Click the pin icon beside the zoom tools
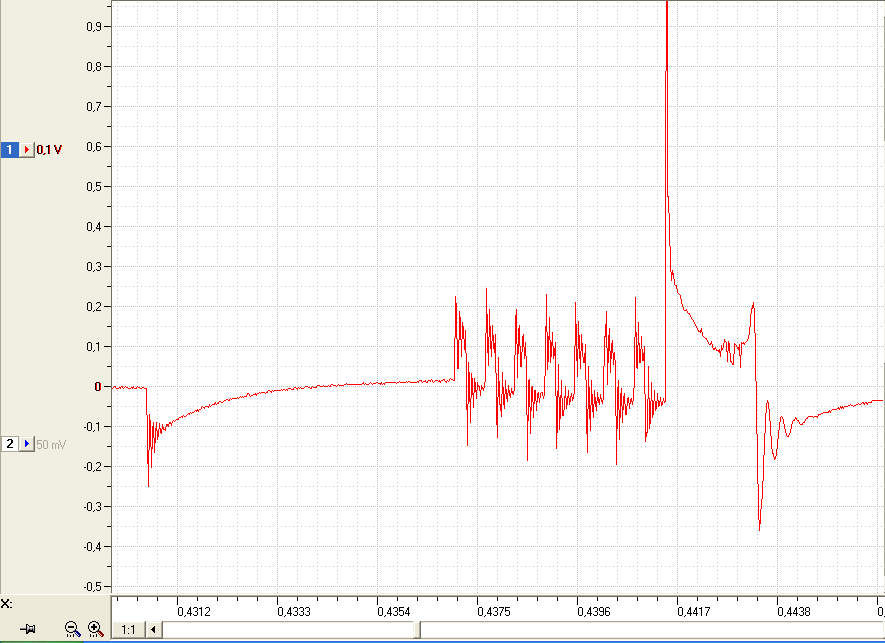Screen dimensions: 885x643 28,629
